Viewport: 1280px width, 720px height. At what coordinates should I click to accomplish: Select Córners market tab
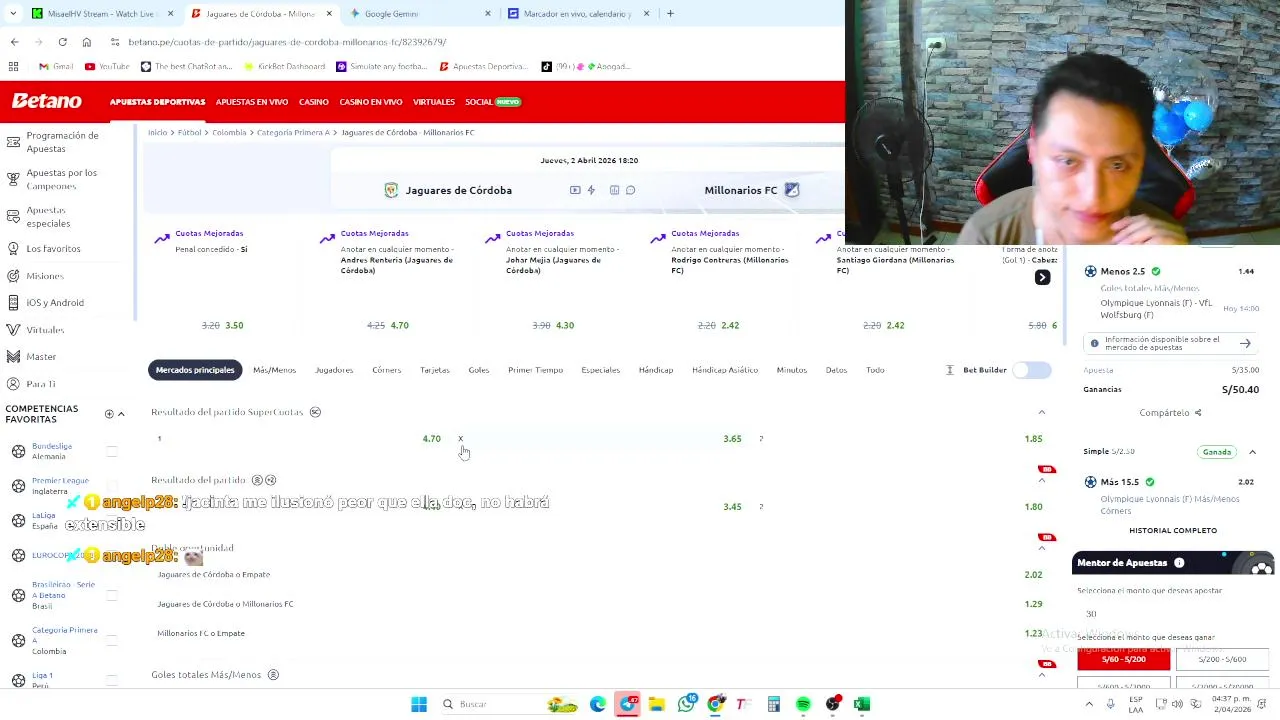click(x=386, y=370)
